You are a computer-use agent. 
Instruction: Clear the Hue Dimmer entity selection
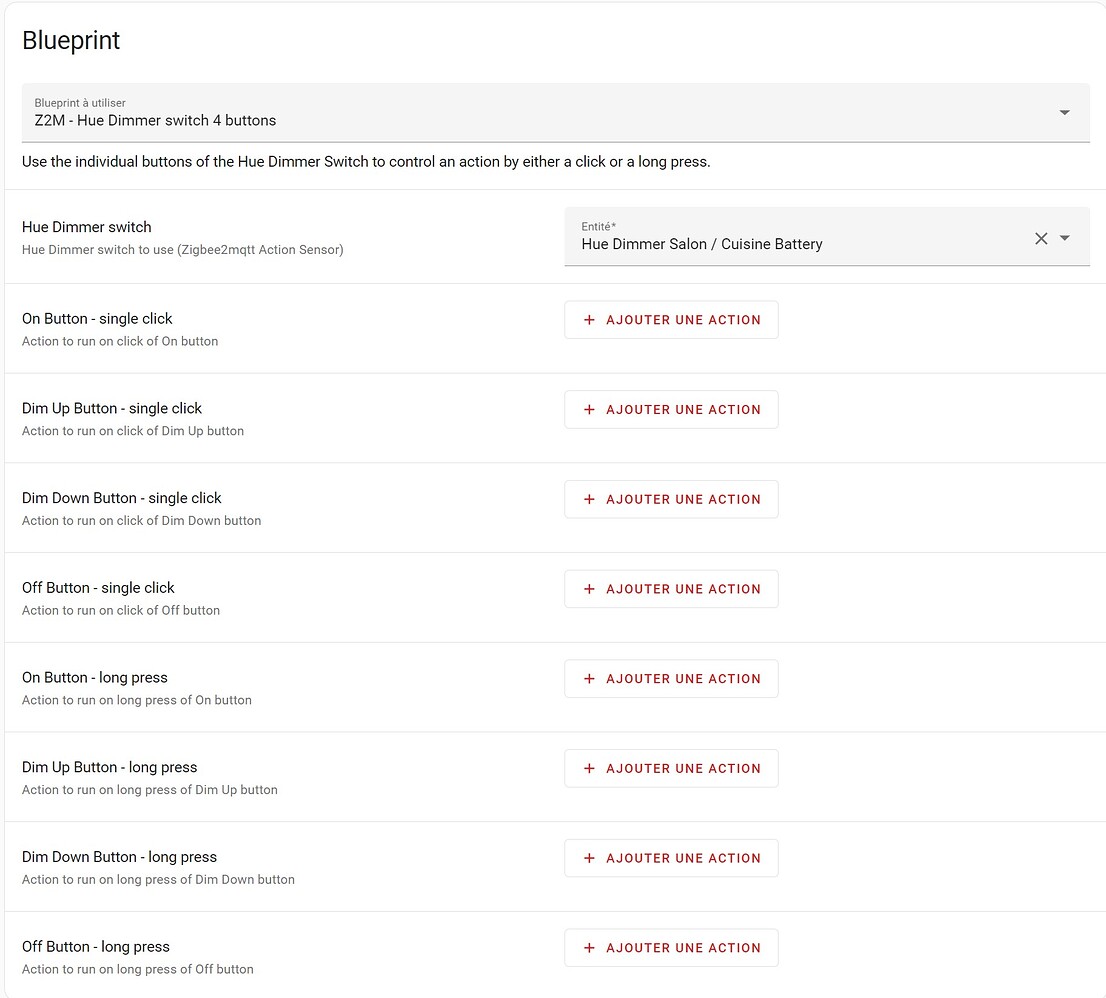click(x=1041, y=238)
